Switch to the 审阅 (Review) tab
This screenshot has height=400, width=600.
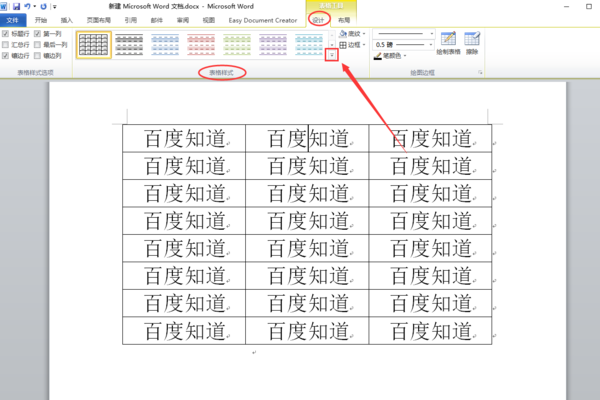click(x=183, y=20)
